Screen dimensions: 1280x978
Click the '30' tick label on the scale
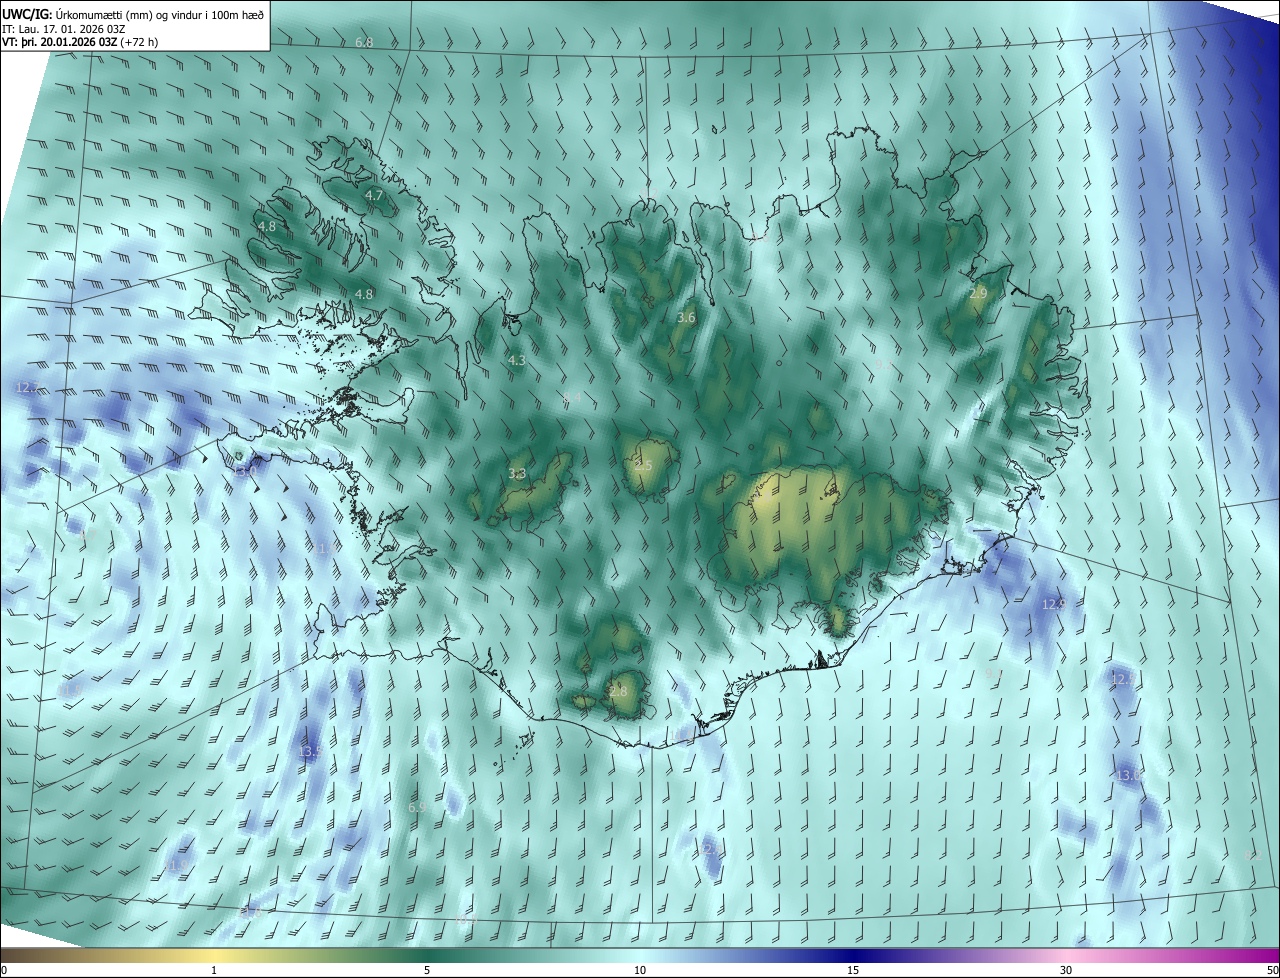1066,971
